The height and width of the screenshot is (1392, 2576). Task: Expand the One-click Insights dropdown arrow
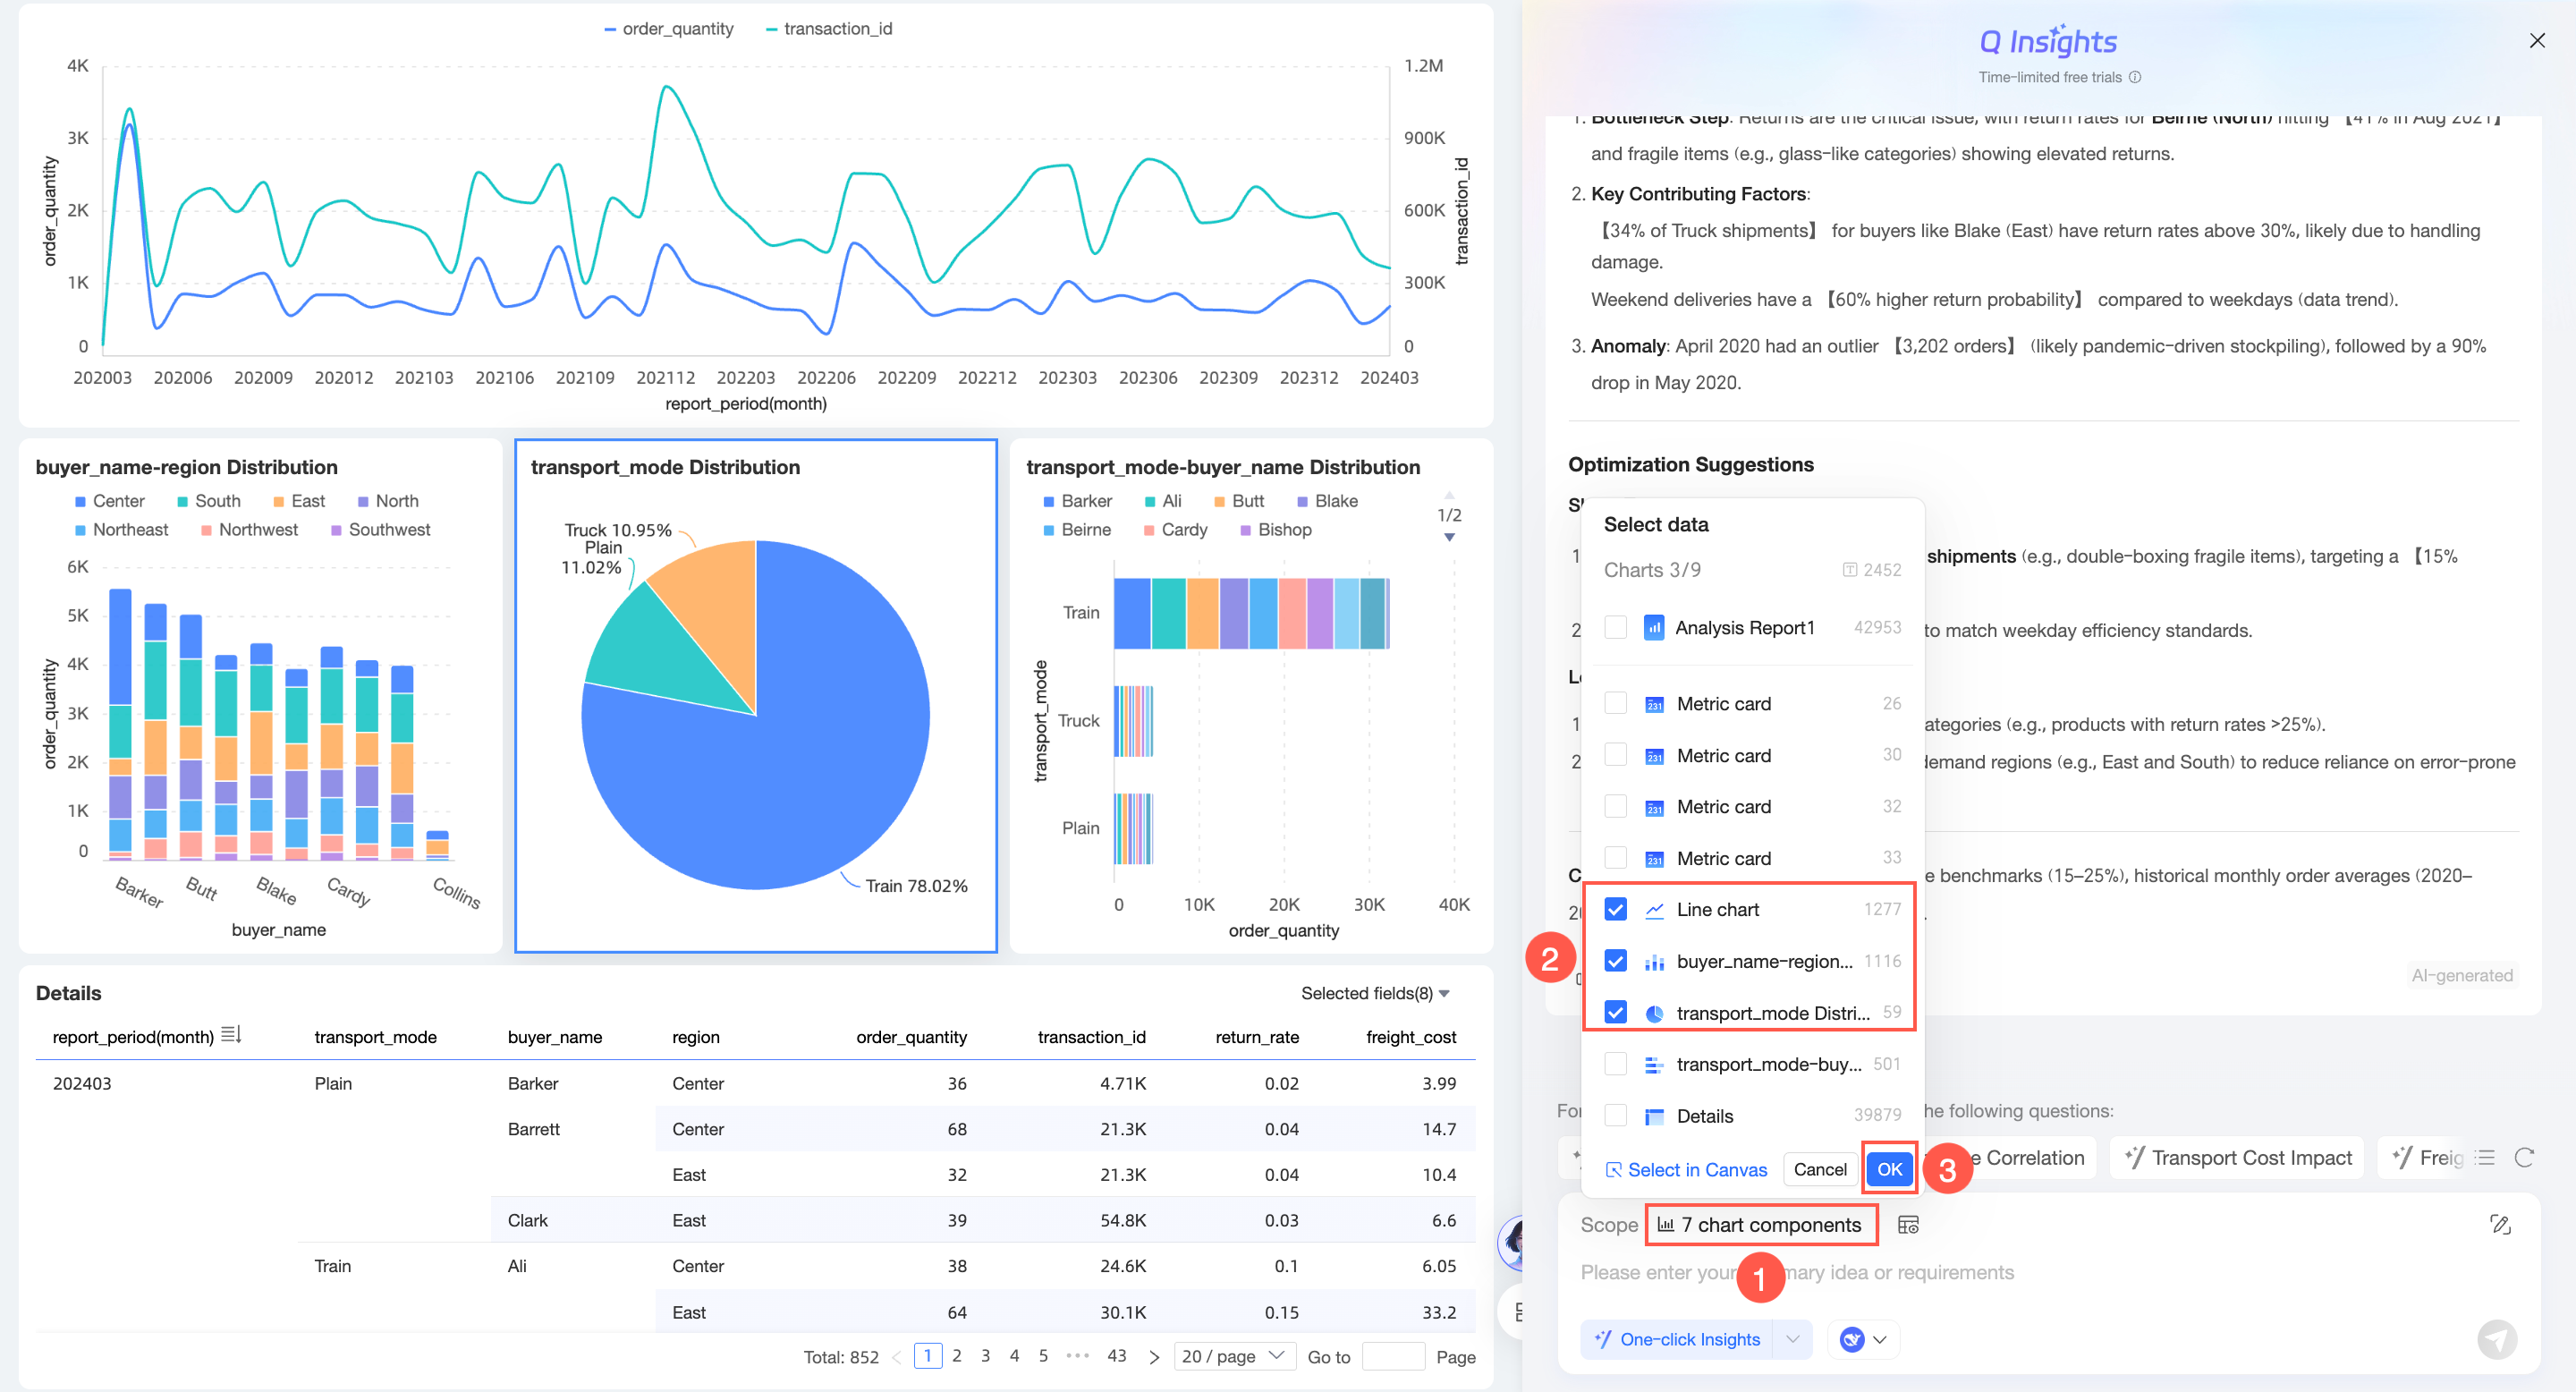coord(1792,1339)
